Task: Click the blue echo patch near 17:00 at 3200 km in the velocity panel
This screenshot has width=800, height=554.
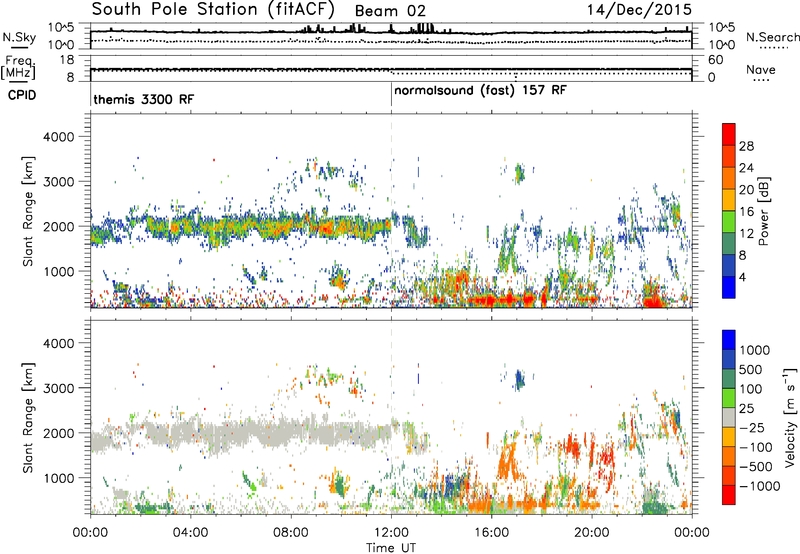Action: (519, 380)
